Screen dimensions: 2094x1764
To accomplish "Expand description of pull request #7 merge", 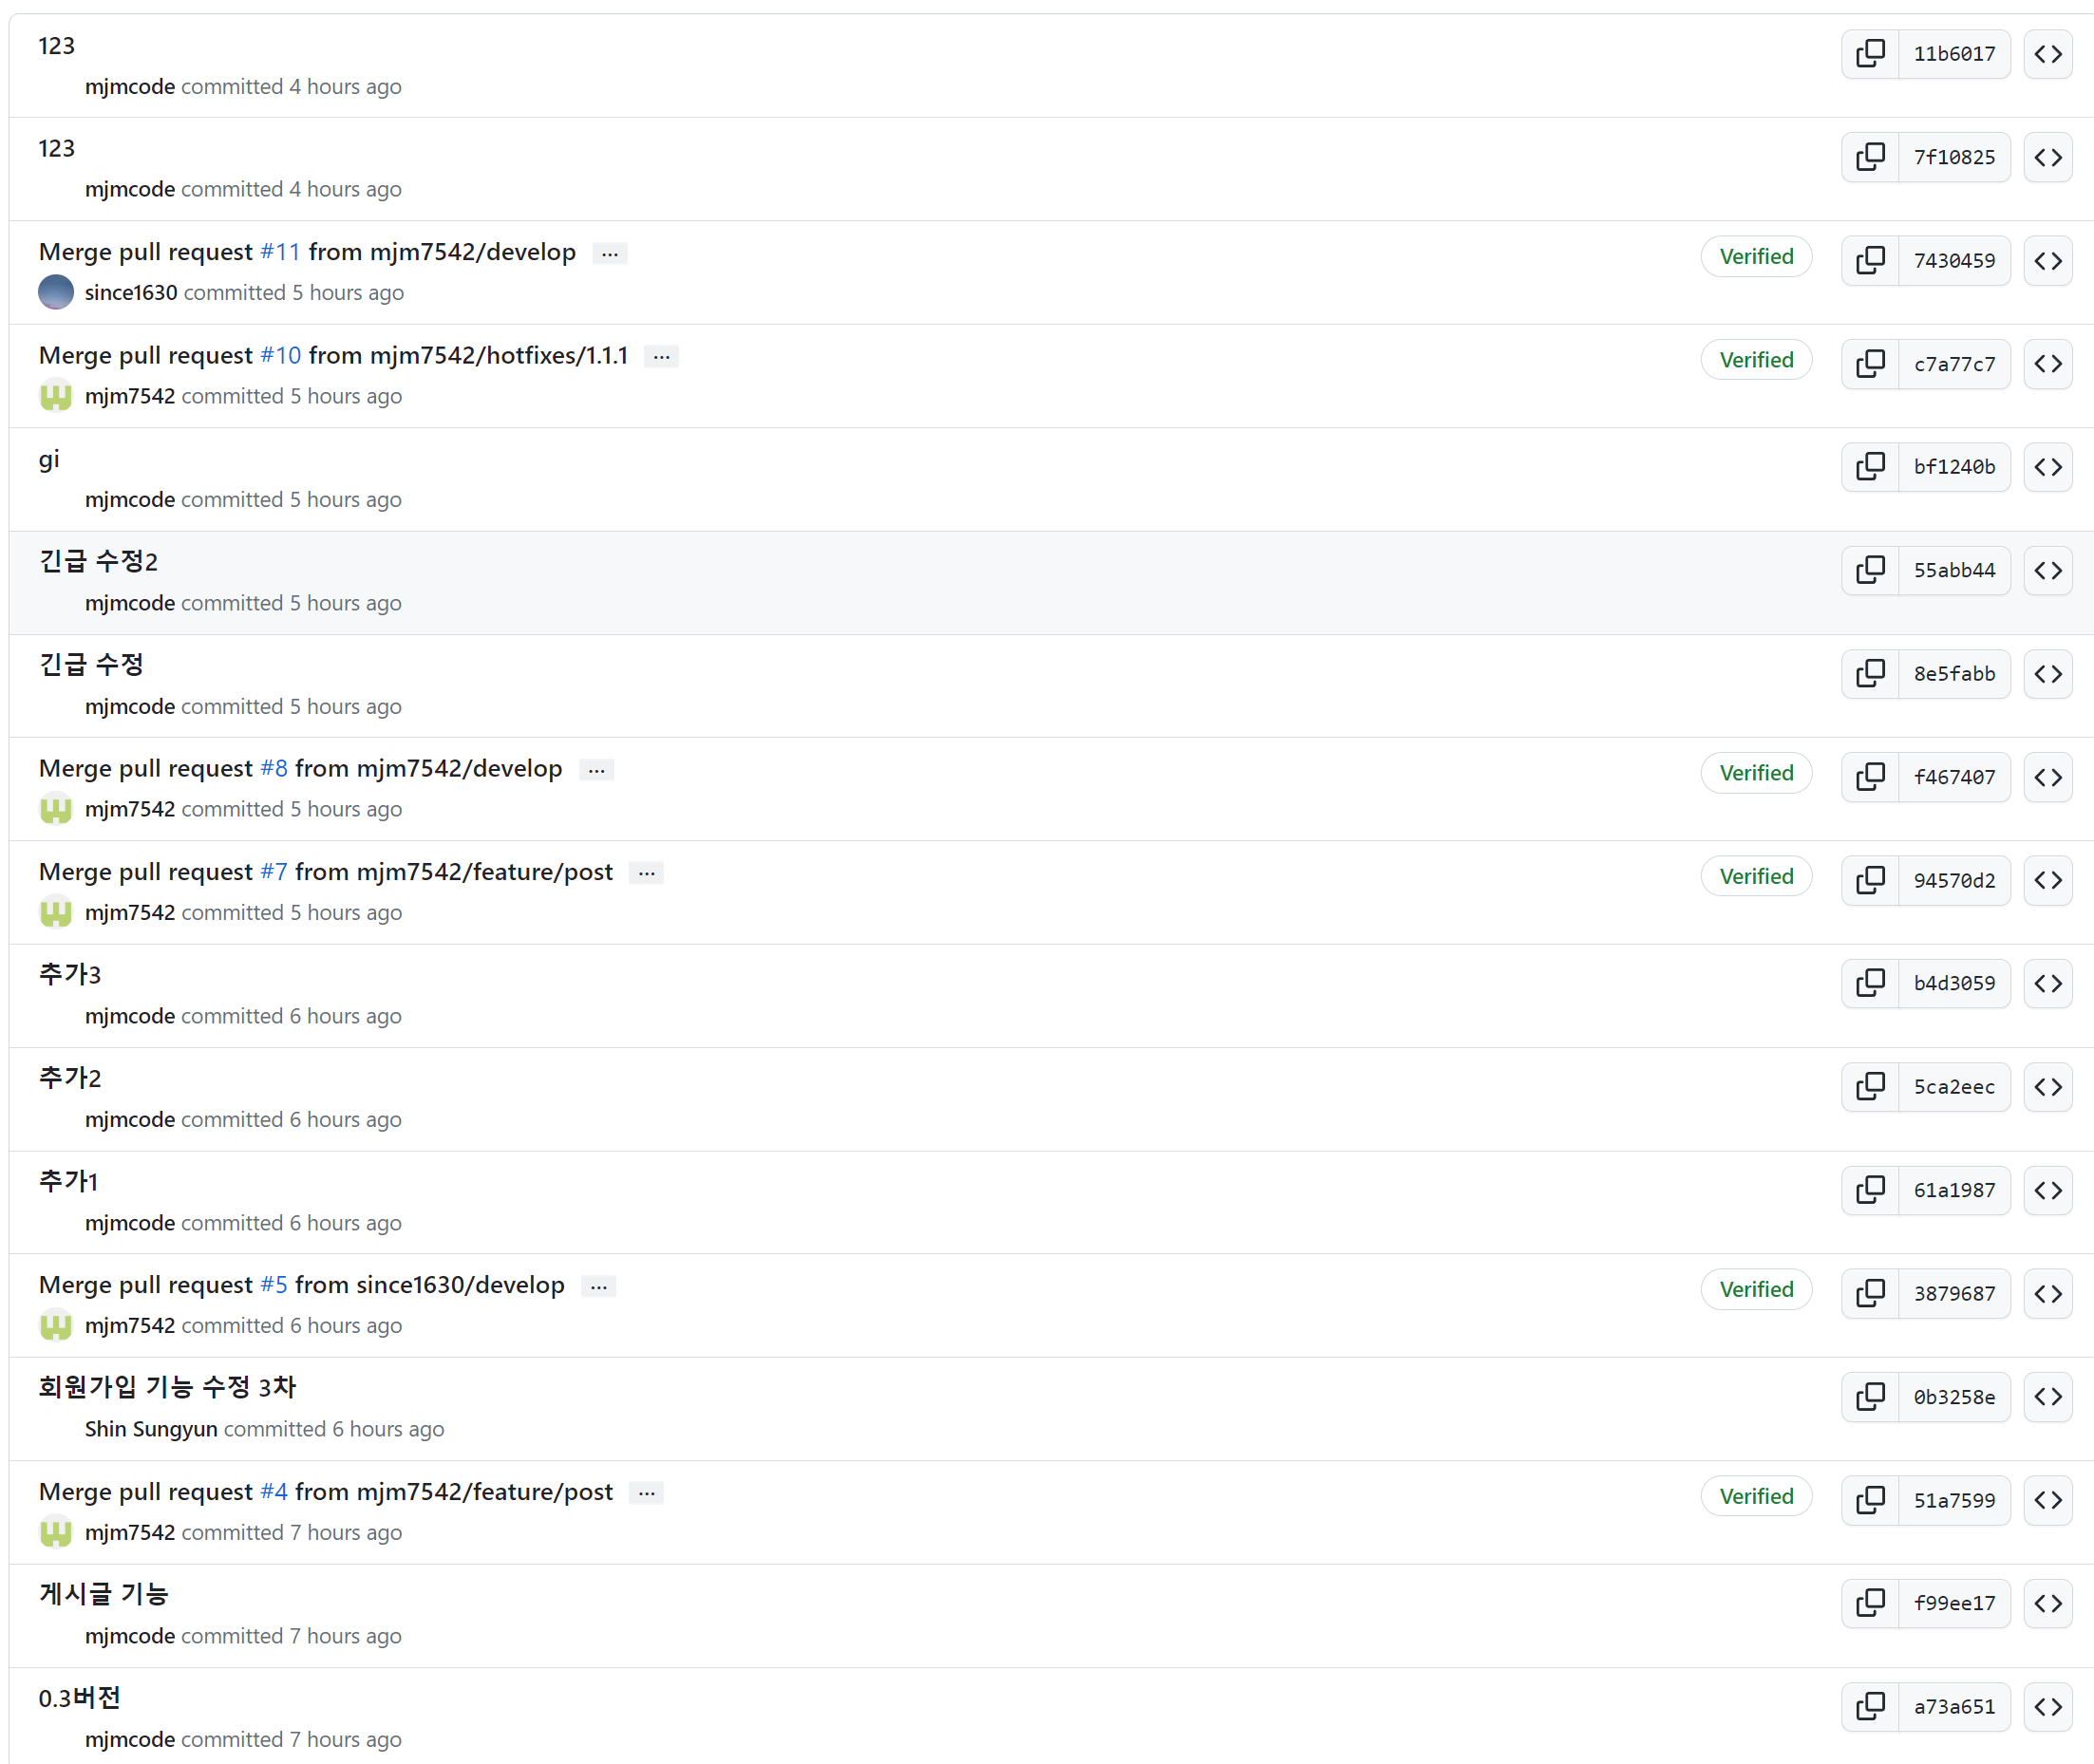I will point(647,874).
